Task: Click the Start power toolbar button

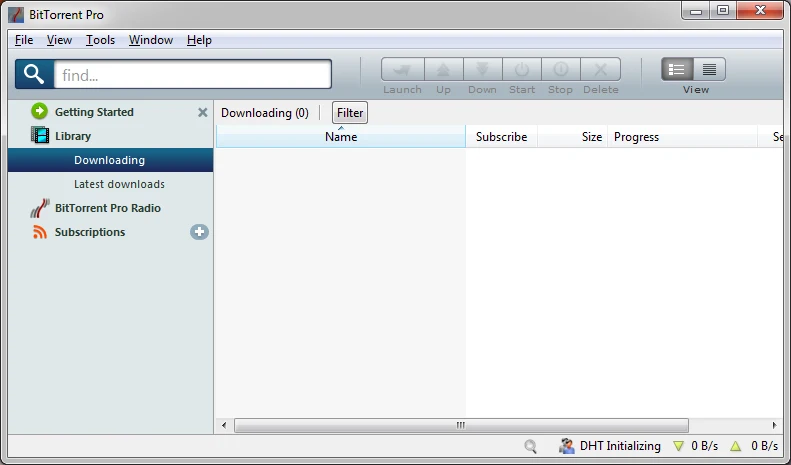Action: (x=522, y=70)
